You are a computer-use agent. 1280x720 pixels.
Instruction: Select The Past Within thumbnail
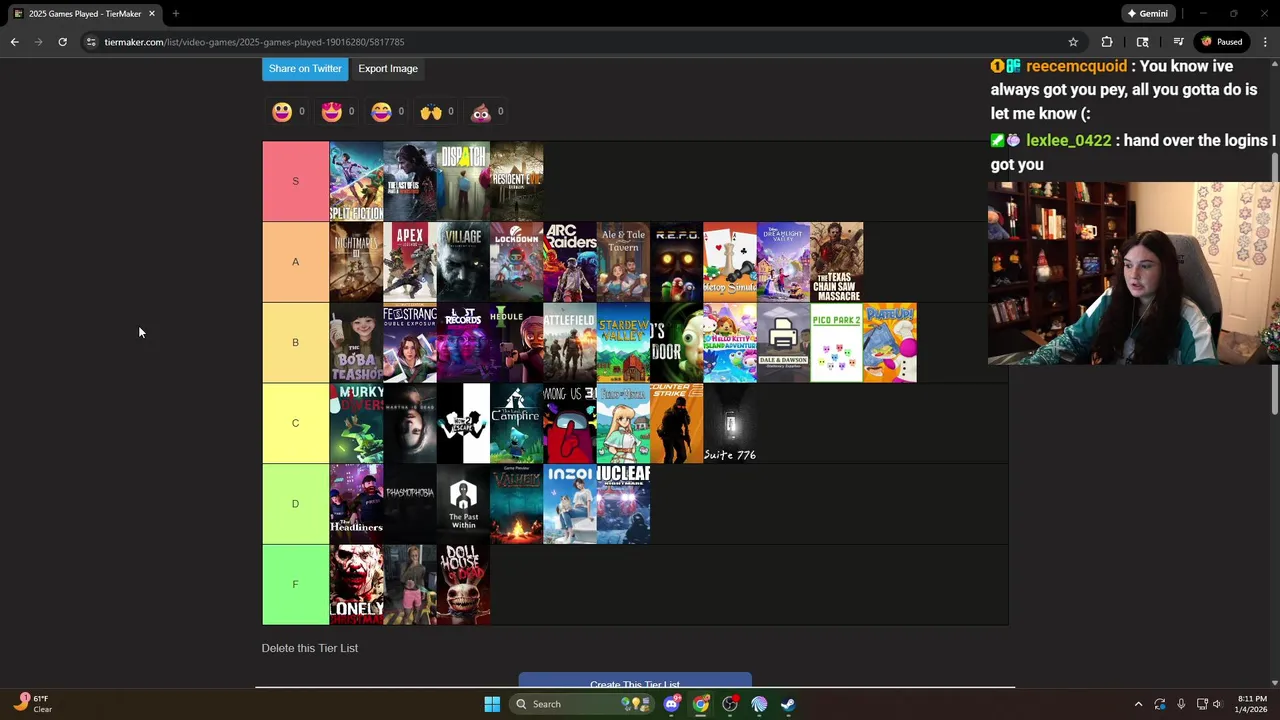click(463, 504)
